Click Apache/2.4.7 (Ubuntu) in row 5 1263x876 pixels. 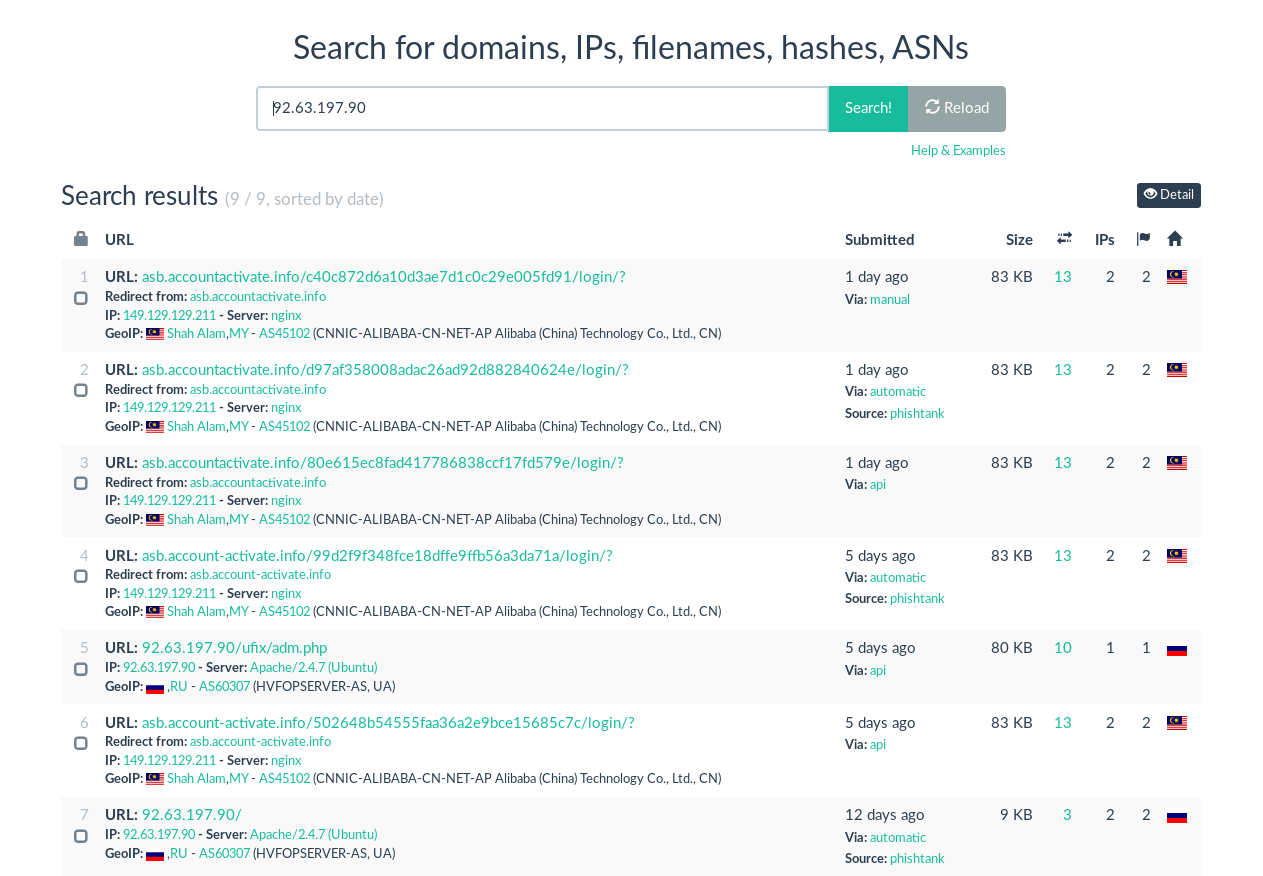[314, 668]
